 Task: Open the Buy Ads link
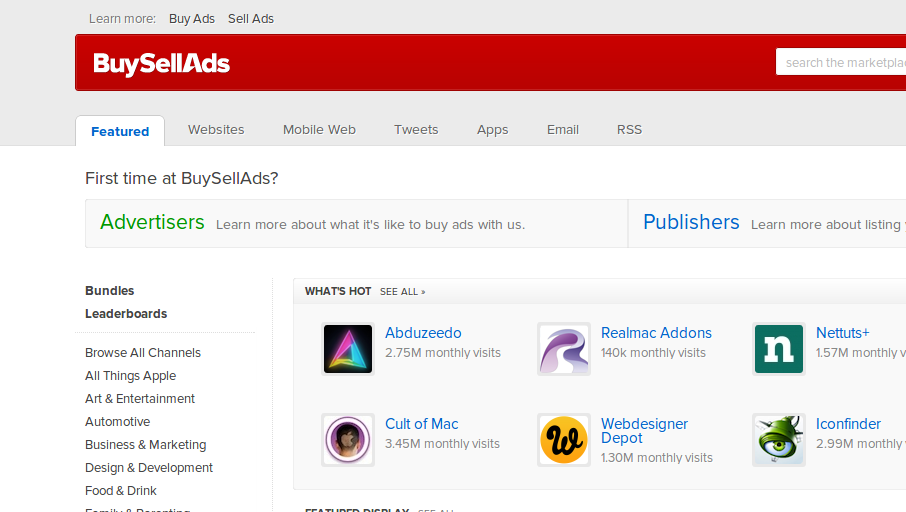point(192,18)
